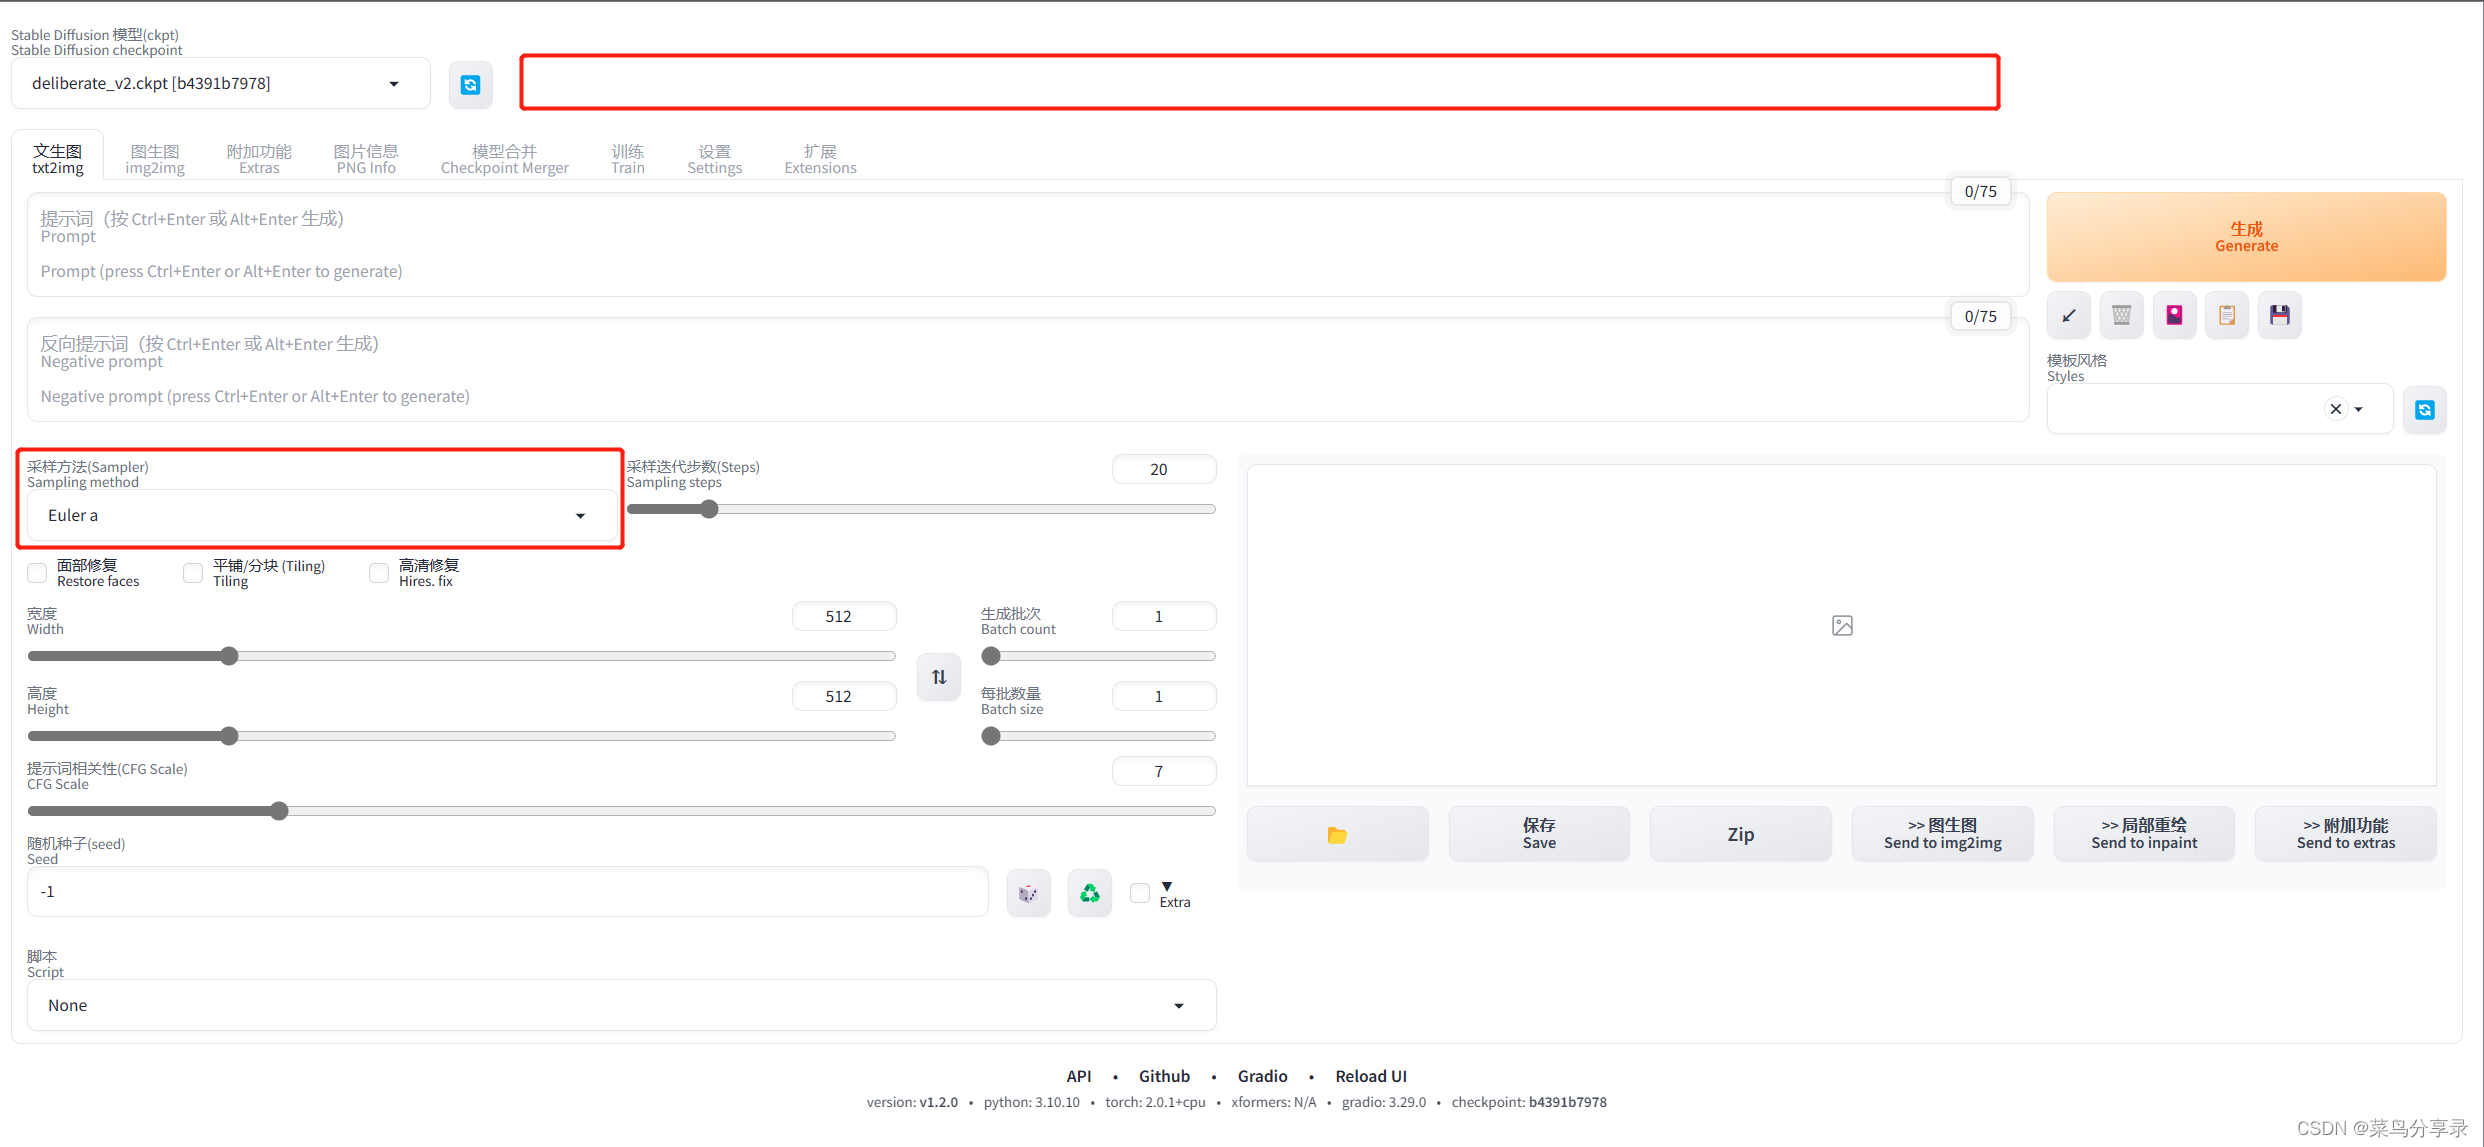
Task: Clear the Styles selection with X
Action: pos(2335,409)
